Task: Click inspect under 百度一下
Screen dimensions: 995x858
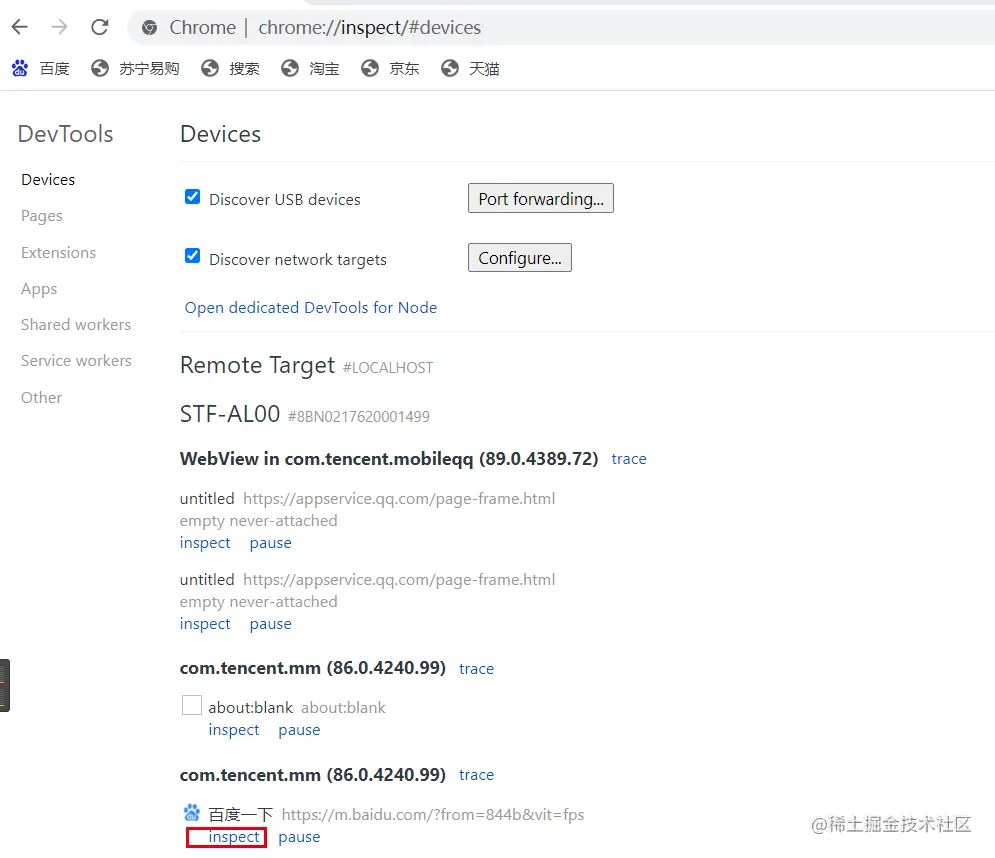Action: [x=234, y=837]
